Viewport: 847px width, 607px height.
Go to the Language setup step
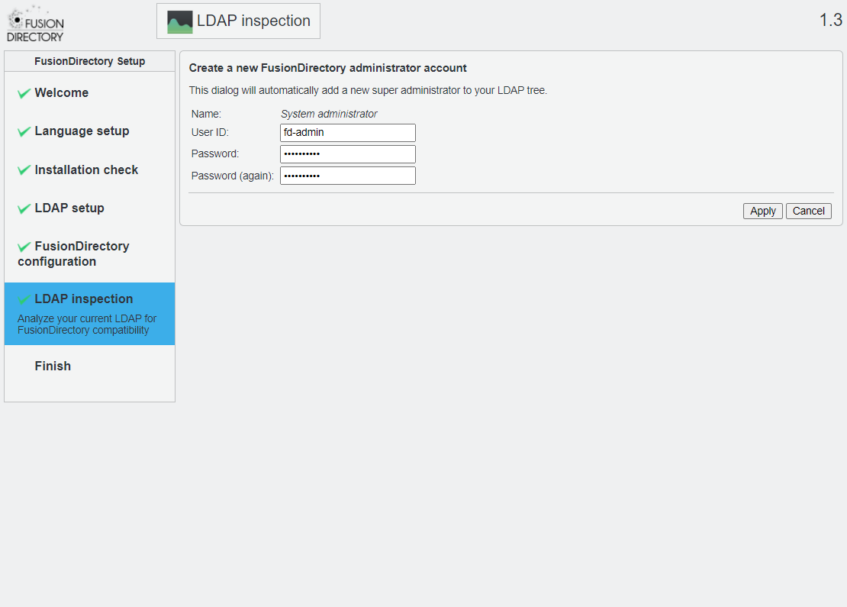coord(81,131)
